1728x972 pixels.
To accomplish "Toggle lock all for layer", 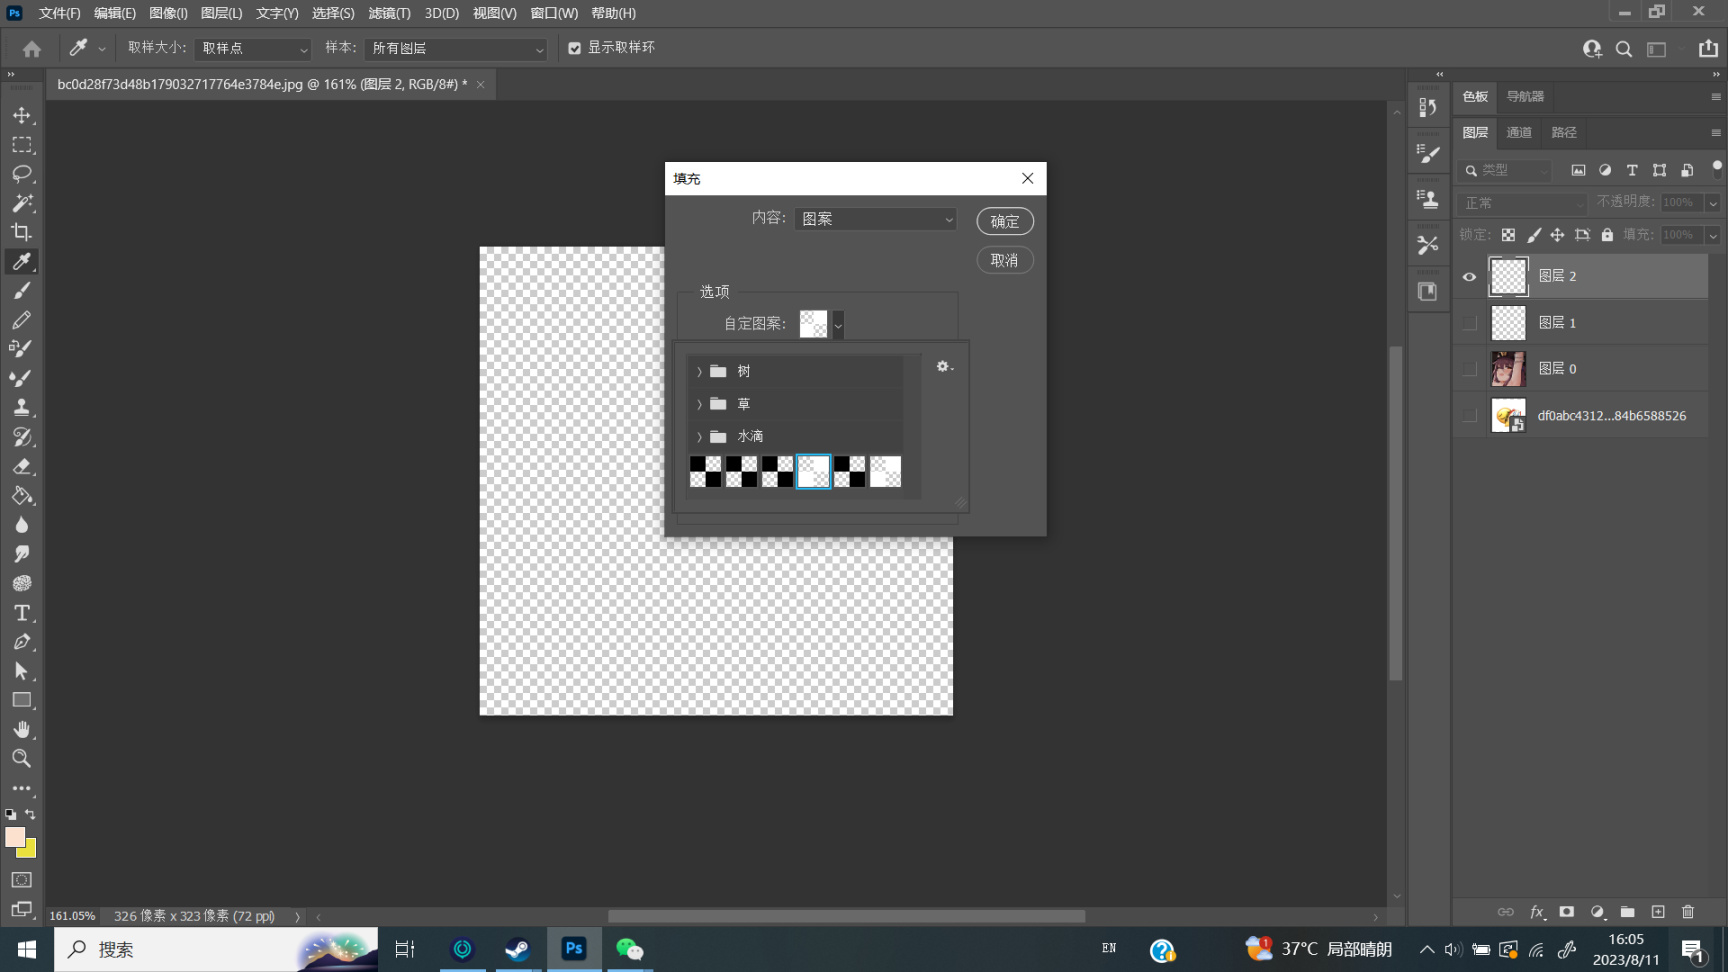I will (1607, 235).
